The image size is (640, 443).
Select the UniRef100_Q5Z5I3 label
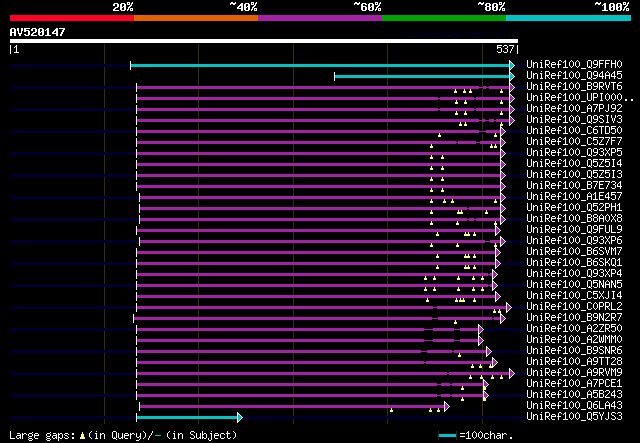click(x=574, y=175)
